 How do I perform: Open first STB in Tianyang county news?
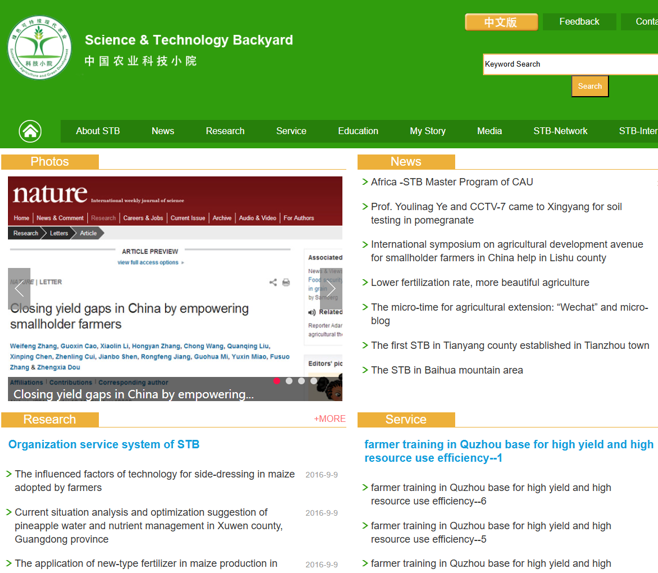pyautogui.click(x=510, y=345)
